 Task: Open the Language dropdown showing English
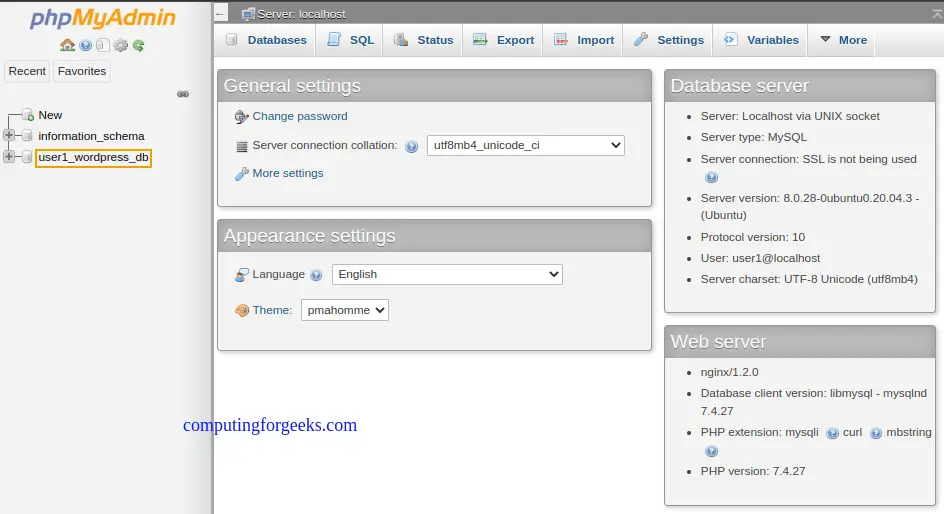(447, 274)
